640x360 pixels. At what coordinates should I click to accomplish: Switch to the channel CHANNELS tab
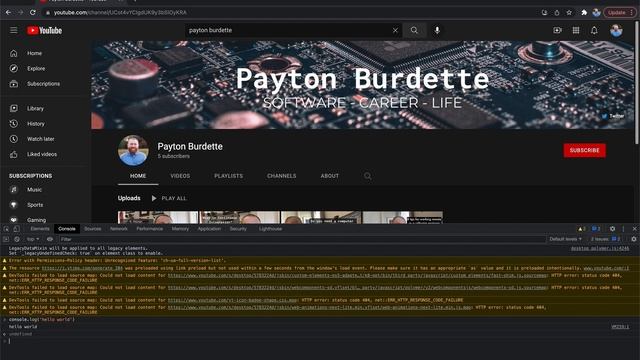point(282,176)
